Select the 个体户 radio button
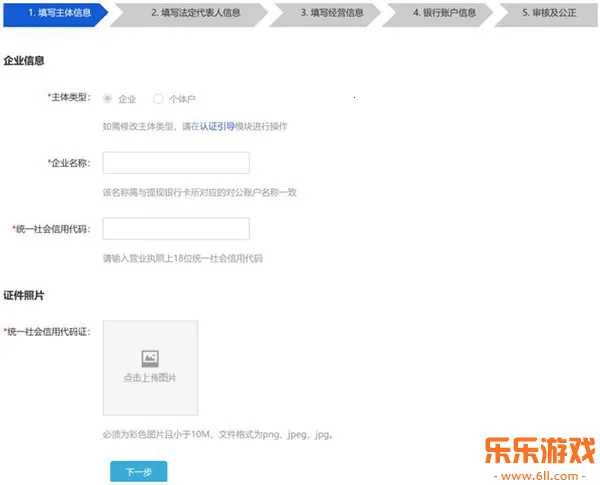The width and height of the screenshot is (600, 485). coord(158,99)
